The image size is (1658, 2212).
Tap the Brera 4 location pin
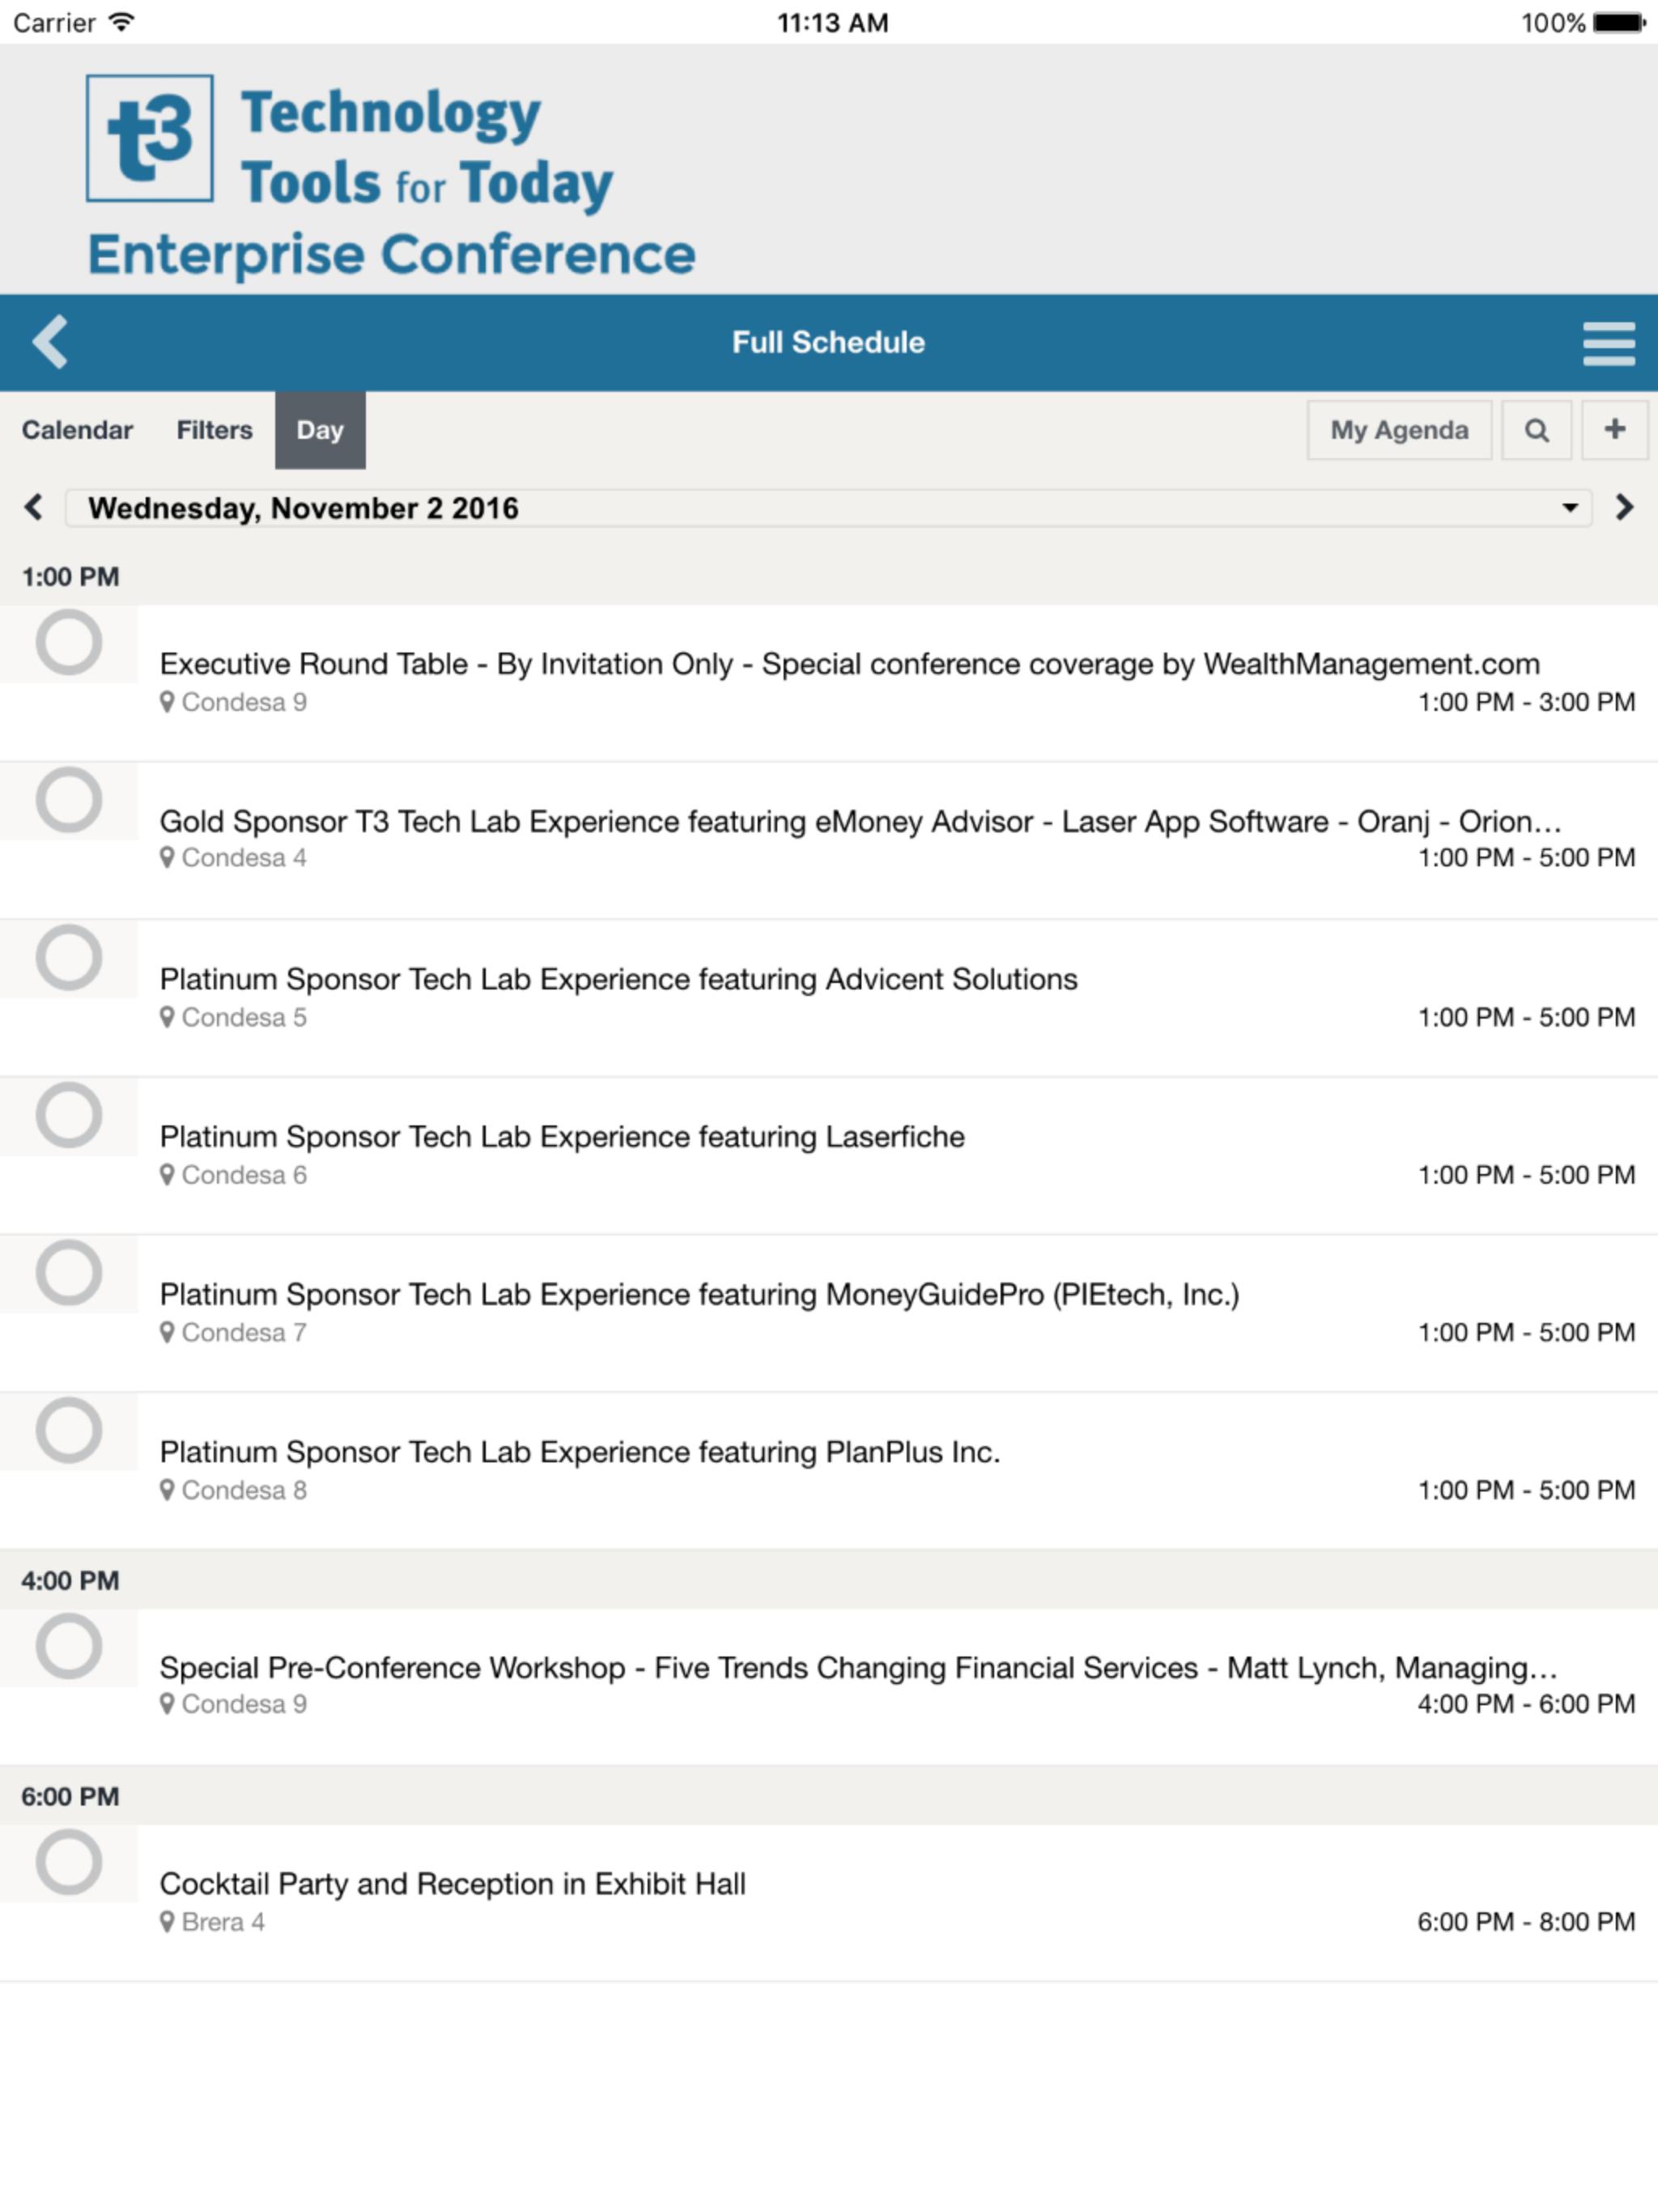coord(167,1921)
